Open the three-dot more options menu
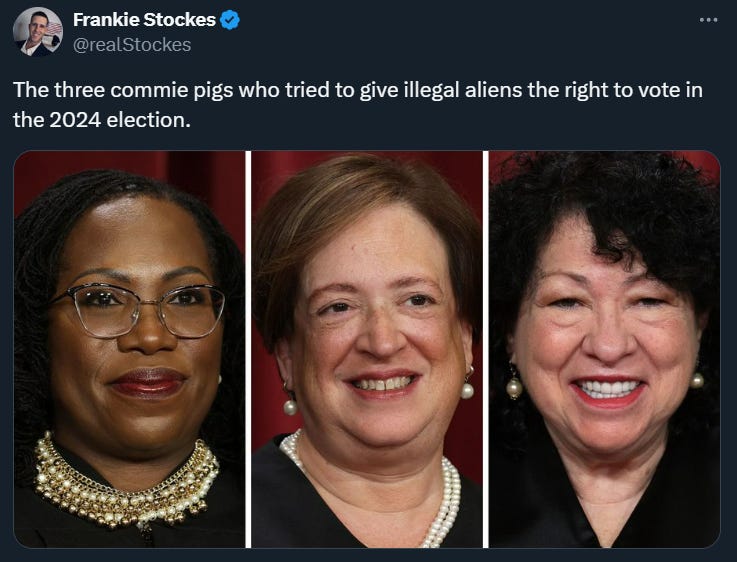Viewport: 737px width, 562px height. click(x=708, y=20)
